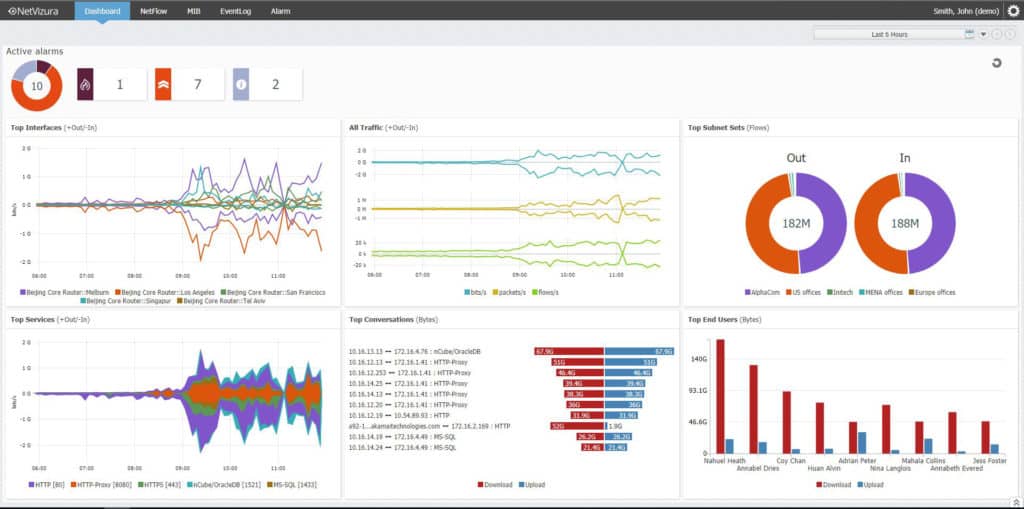Click the Mahala Collins user label

tap(923, 461)
